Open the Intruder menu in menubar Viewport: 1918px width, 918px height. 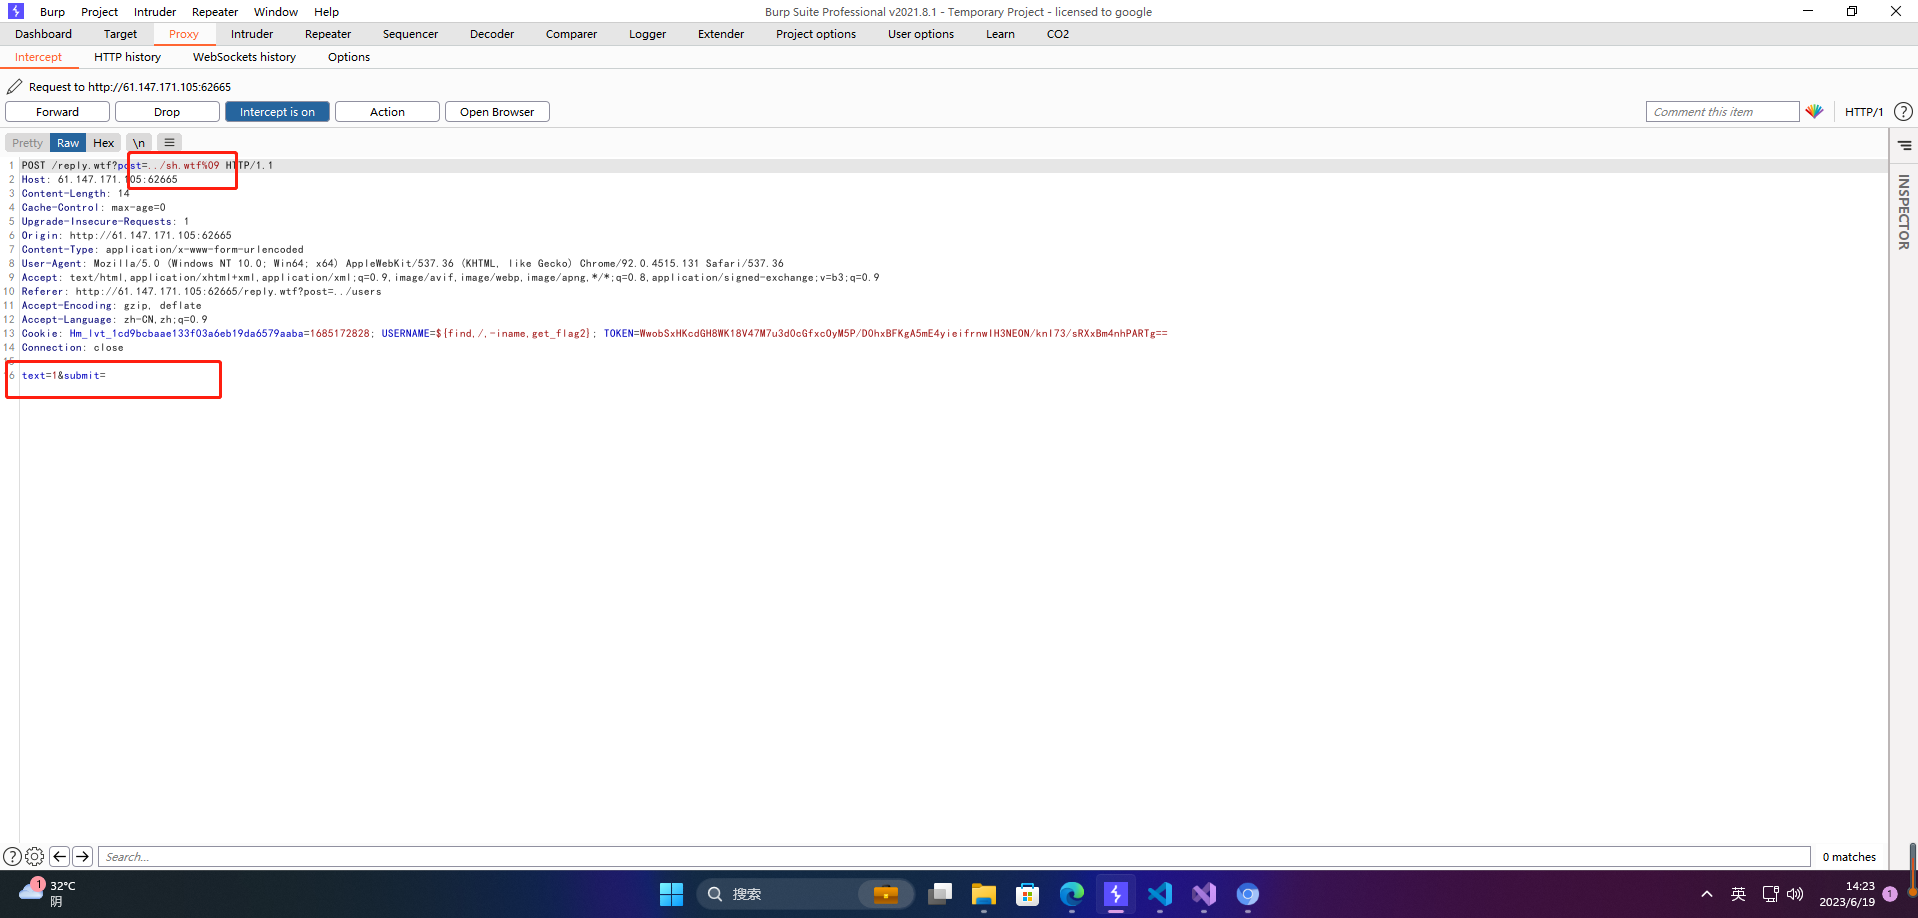click(155, 12)
